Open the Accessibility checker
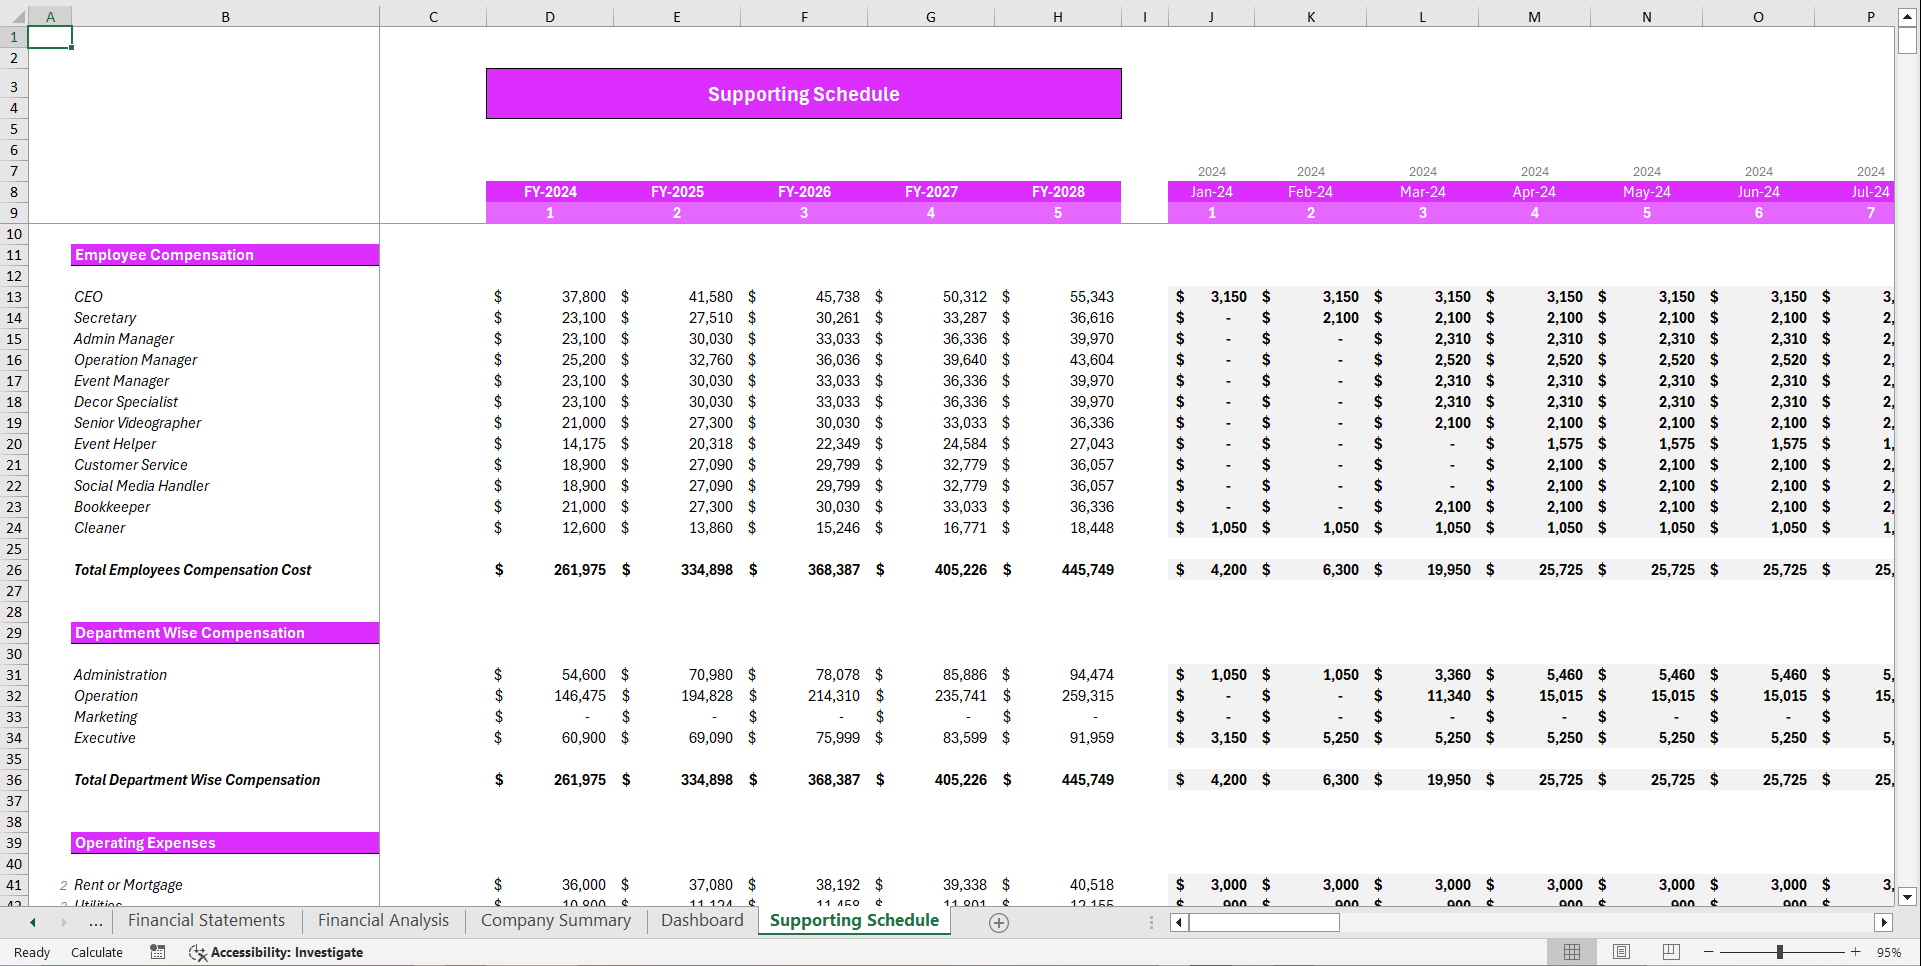The height and width of the screenshot is (966, 1921). pos(276,952)
